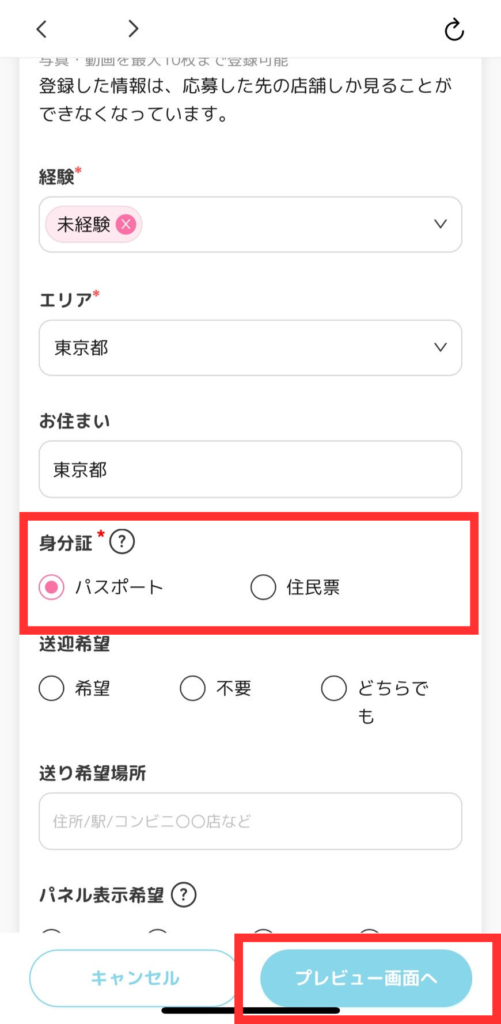Tap the browser forward arrow
The image size is (501, 1024).
pos(133,29)
